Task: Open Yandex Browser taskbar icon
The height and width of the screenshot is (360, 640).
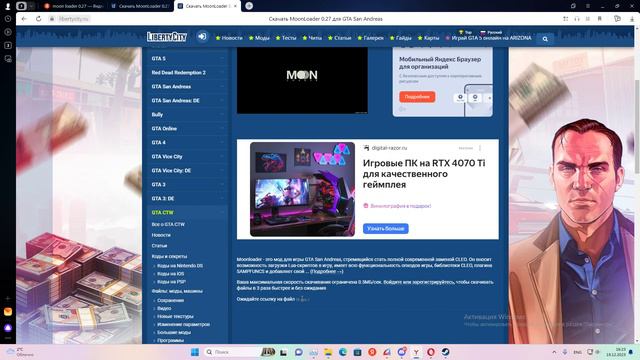Action: (416, 352)
